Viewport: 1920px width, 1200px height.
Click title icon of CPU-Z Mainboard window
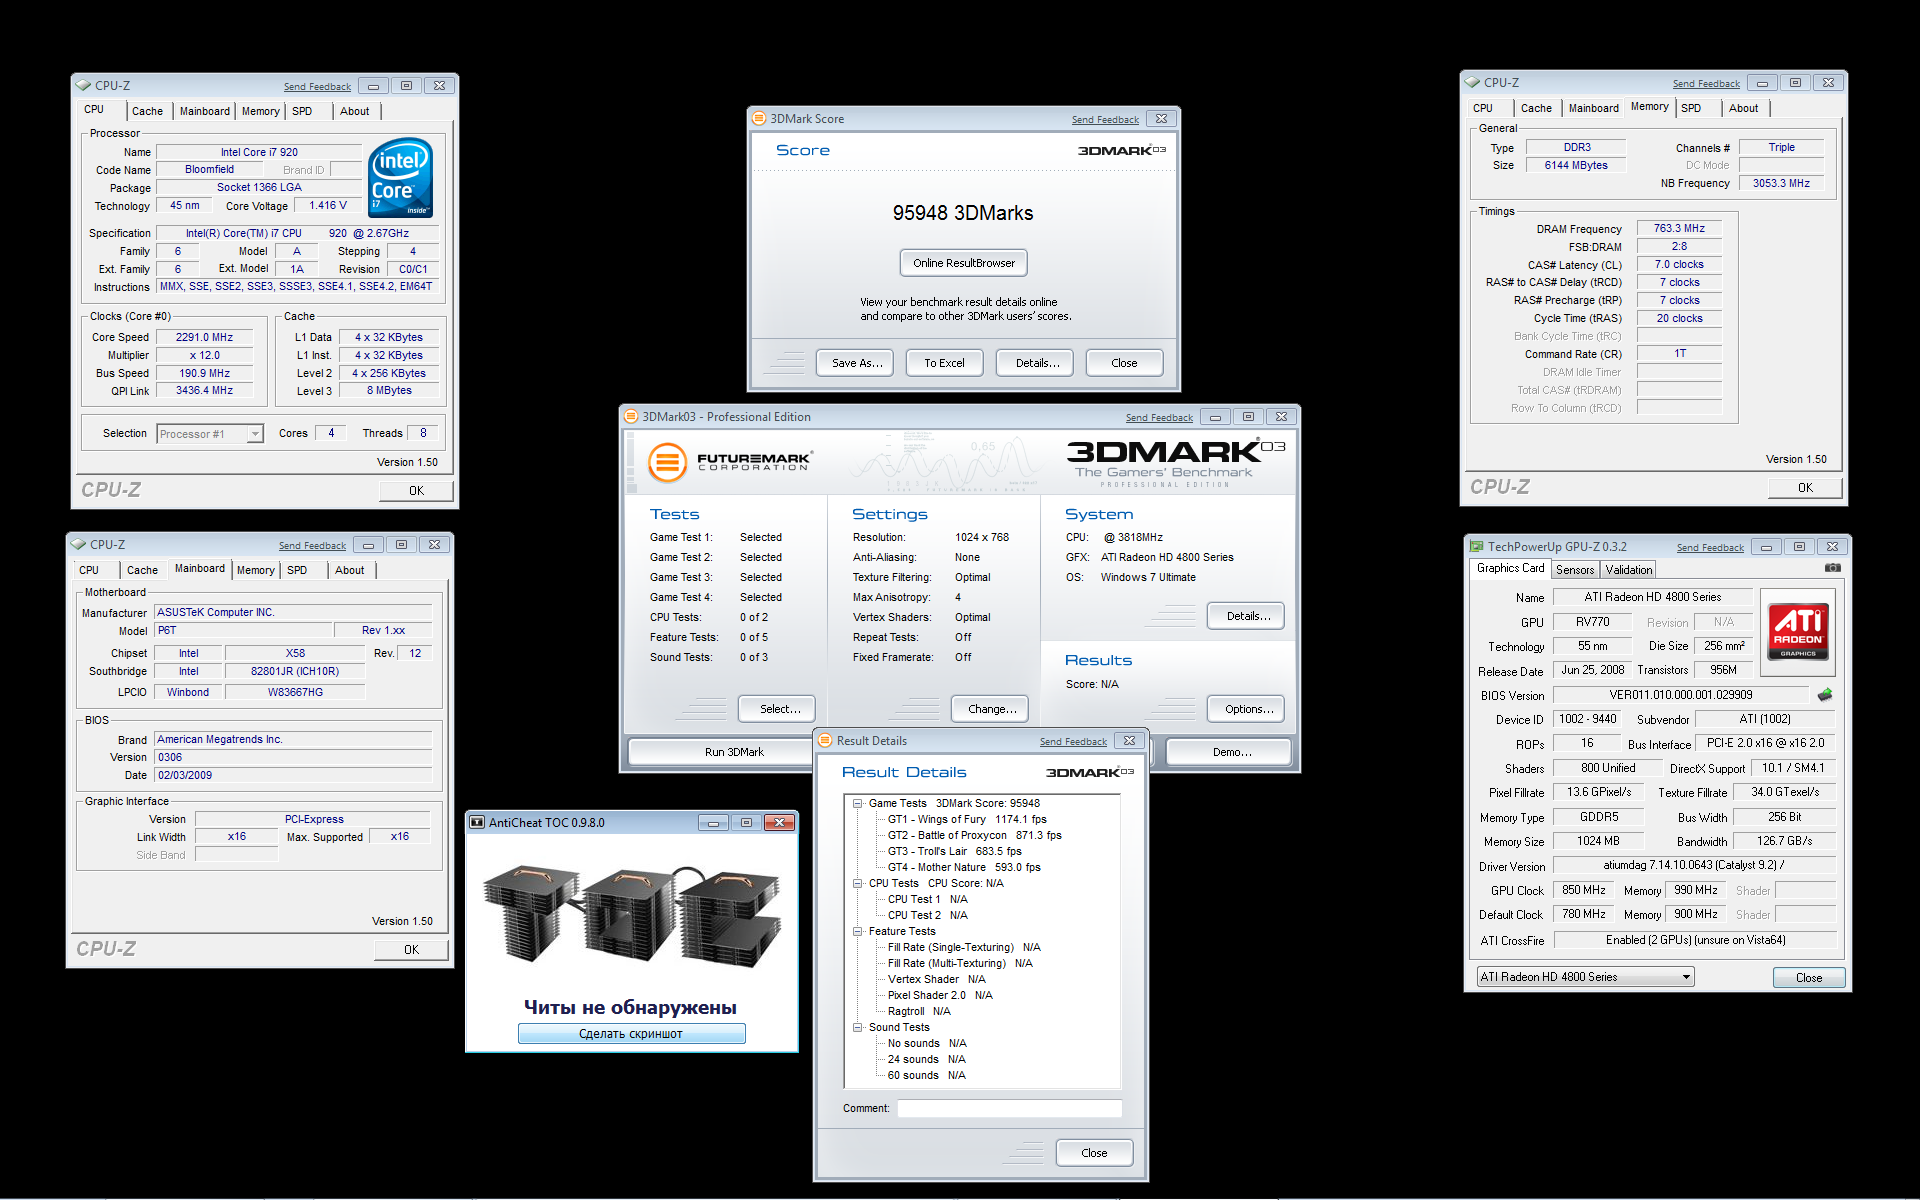(78, 545)
